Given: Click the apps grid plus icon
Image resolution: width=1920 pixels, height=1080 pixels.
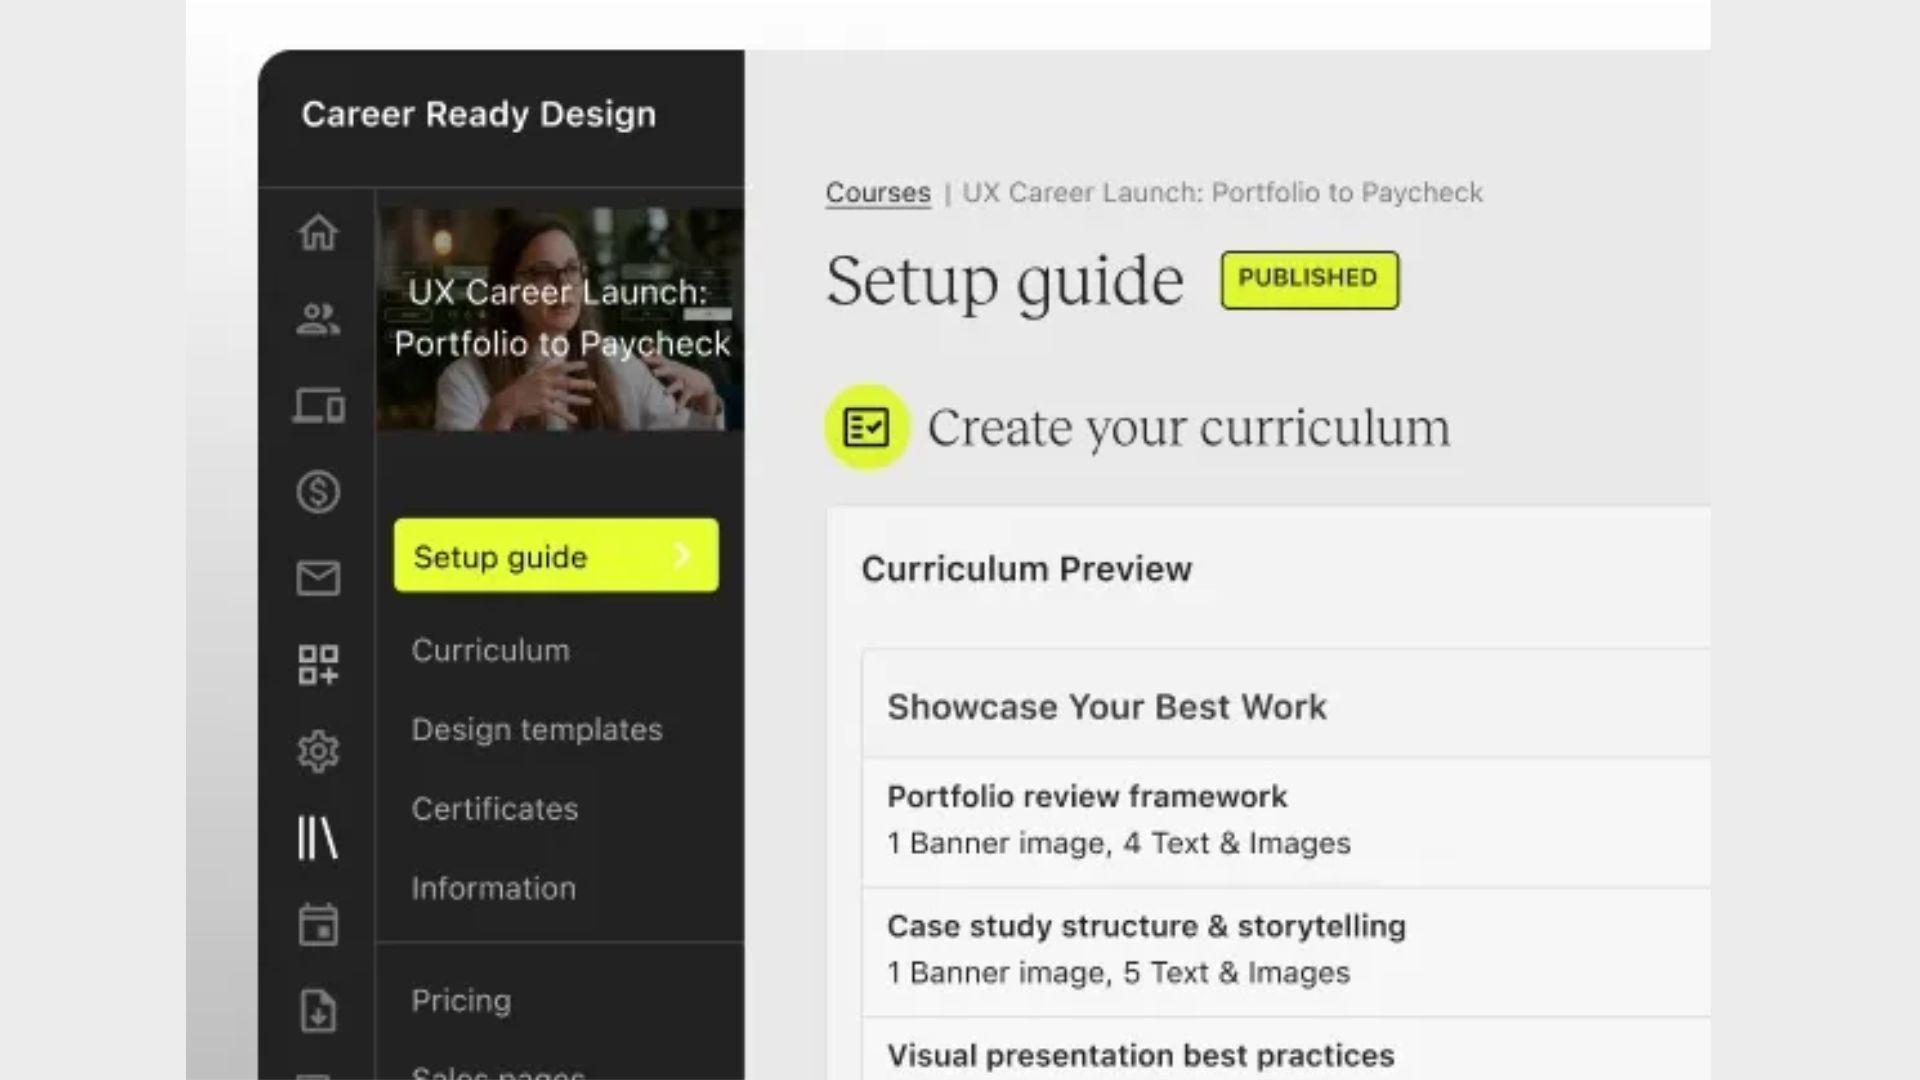Looking at the screenshot, I should pyautogui.click(x=318, y=664).
